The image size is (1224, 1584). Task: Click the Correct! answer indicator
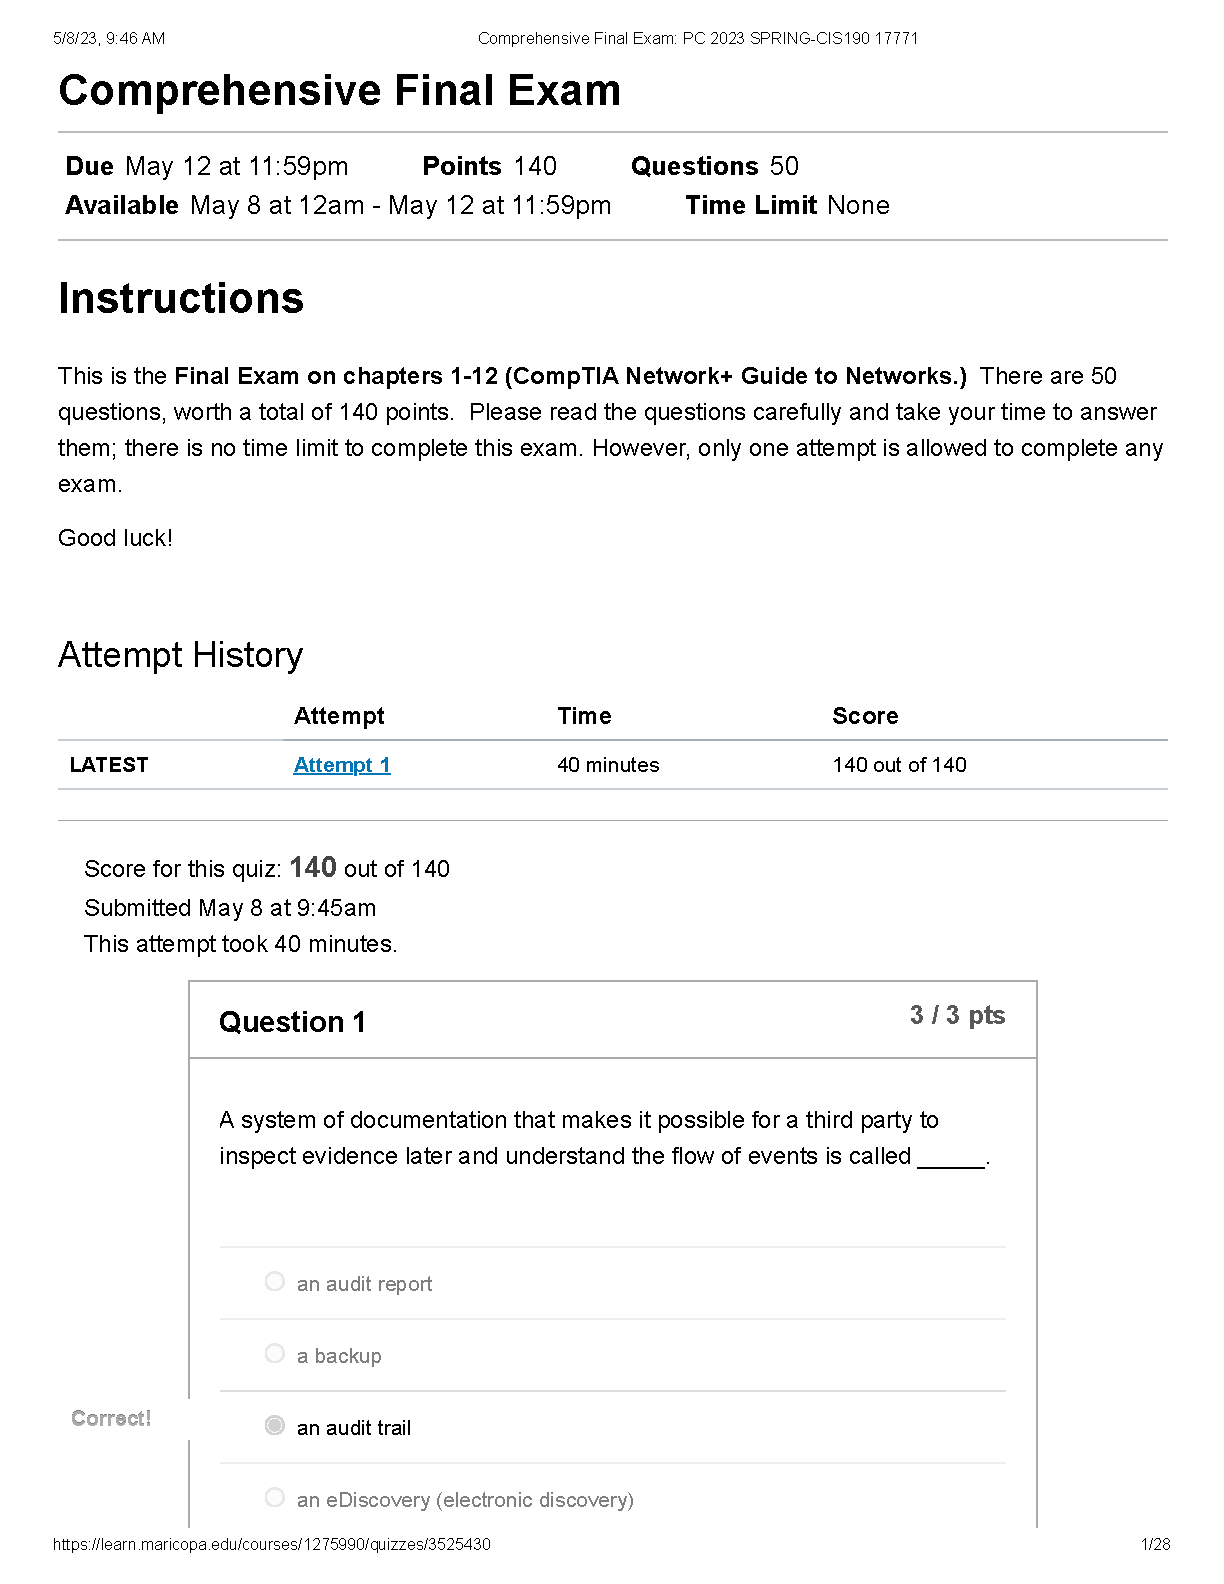tap(111, 1418)
